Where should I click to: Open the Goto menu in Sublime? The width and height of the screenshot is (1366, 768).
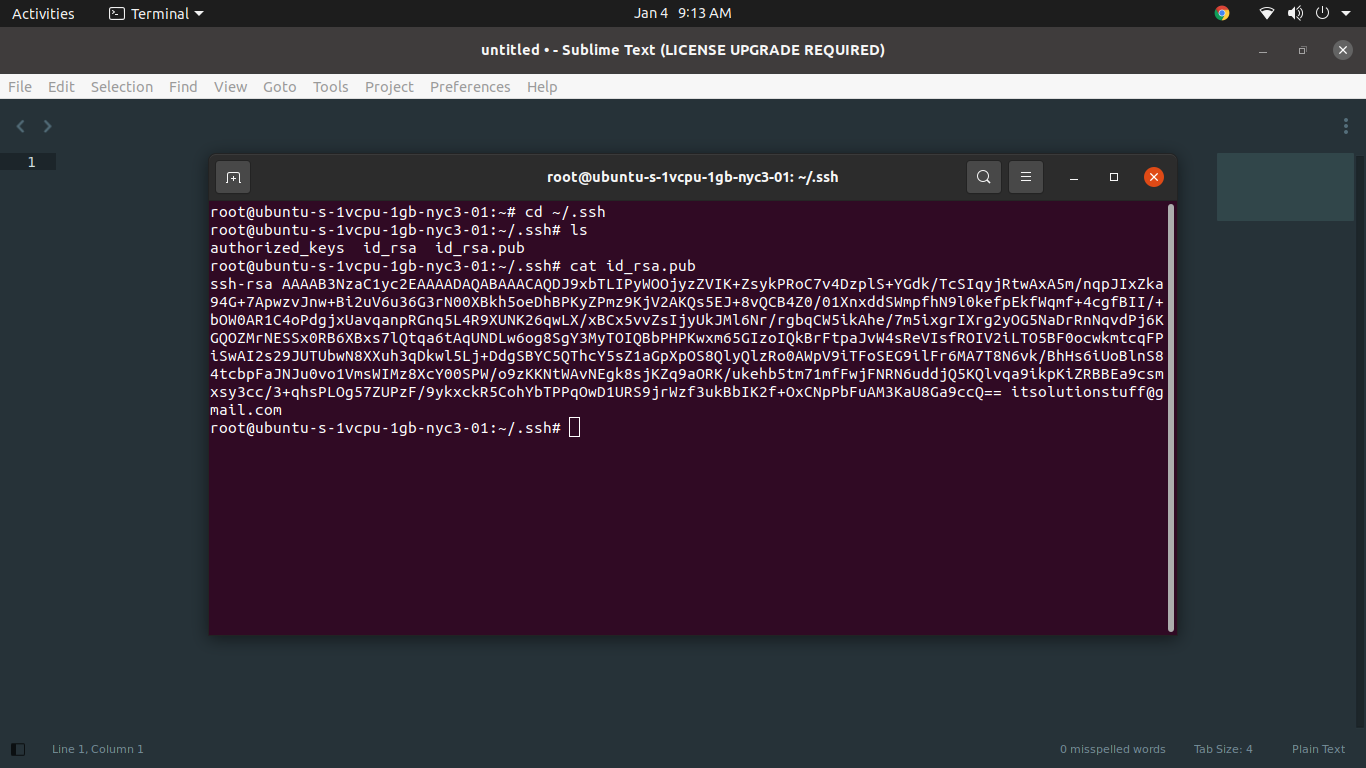coord(279,87)
